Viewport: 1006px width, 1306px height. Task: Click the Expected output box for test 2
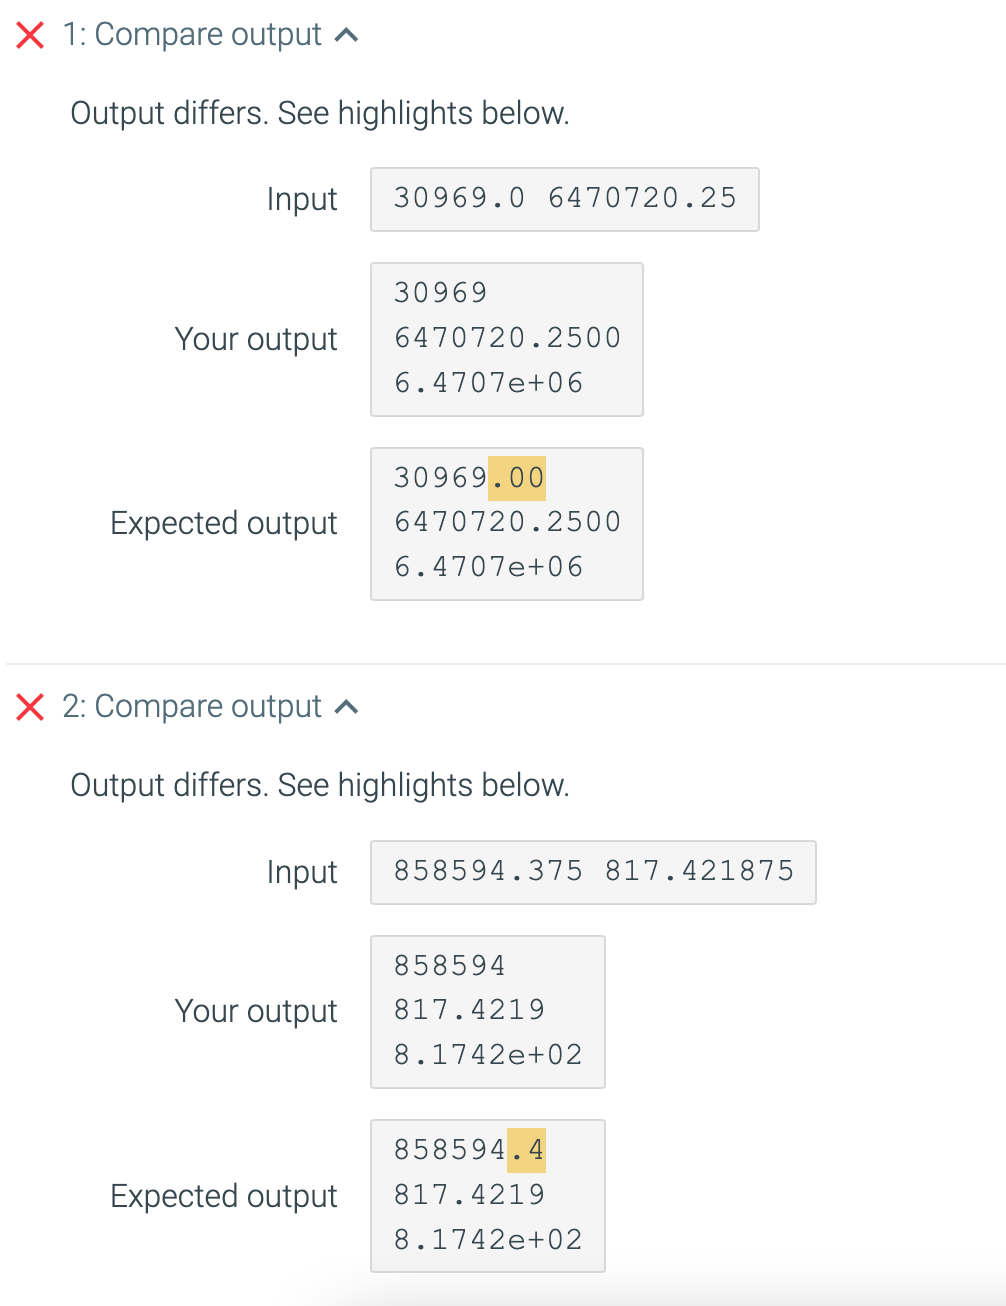487,1195
